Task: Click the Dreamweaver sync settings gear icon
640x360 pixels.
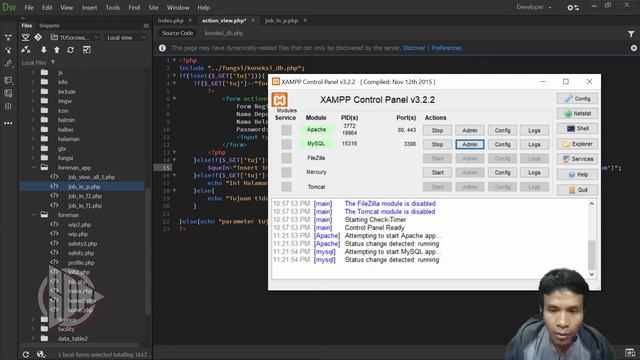Action: coord(573,7)
